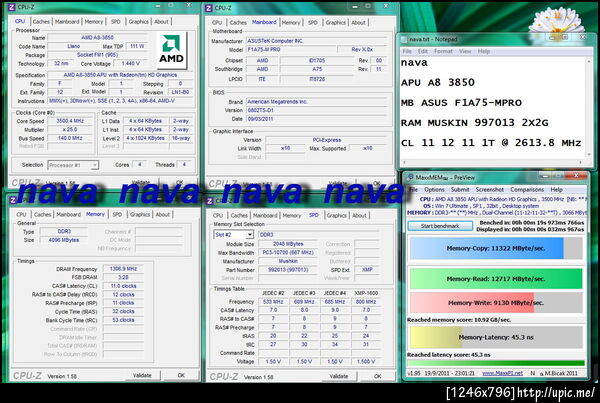Screen dimensions: 600x403
Task: Click the Memory-Copy 11322 MByte/sec bar
Action: pos(496,248)
